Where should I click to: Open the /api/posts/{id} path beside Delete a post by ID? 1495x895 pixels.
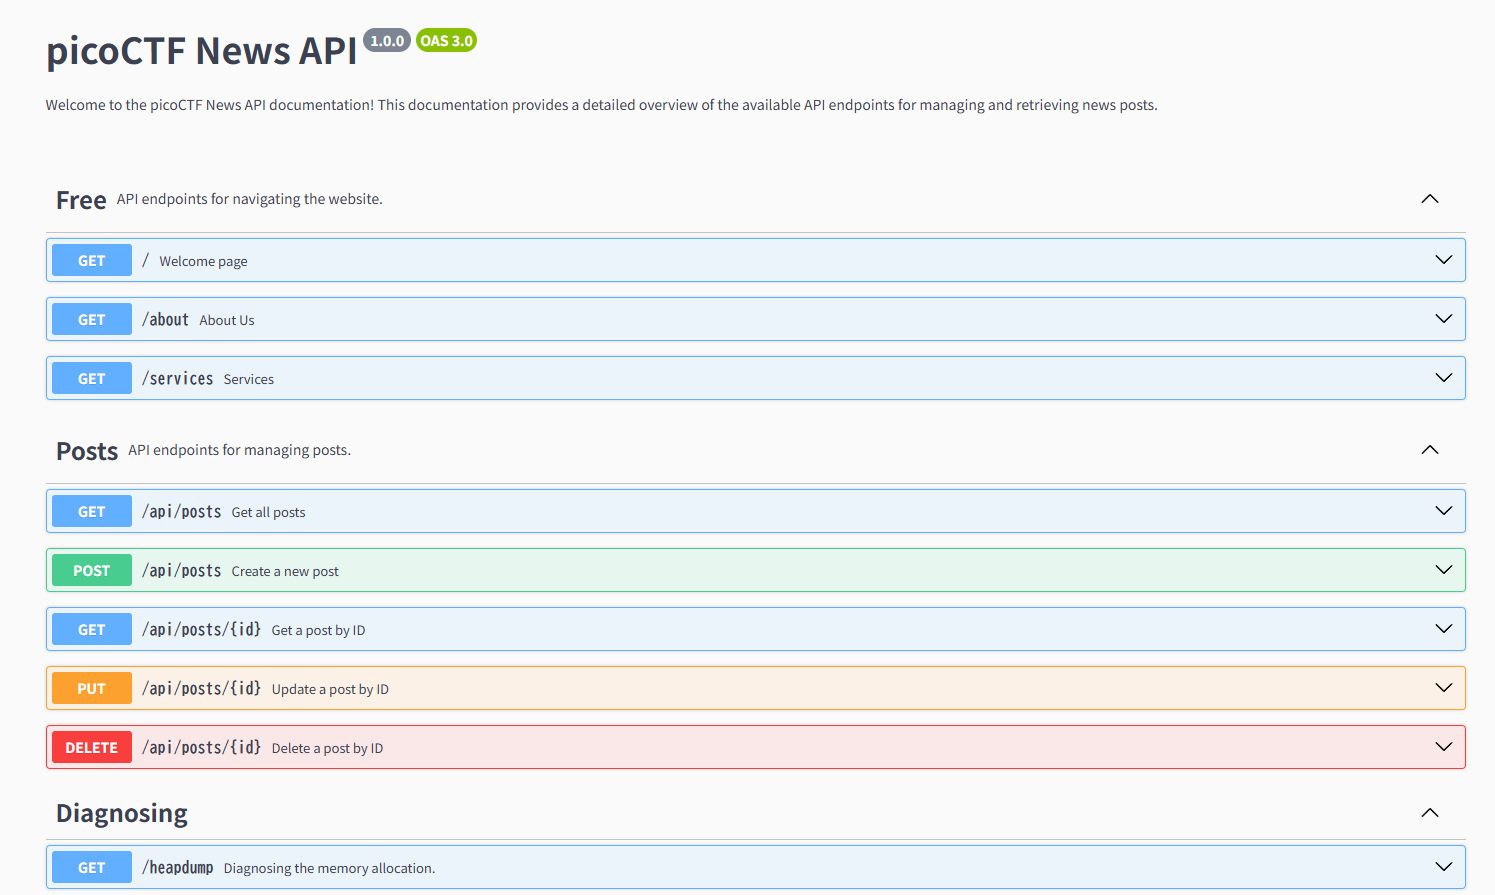[x=202, y=748]
